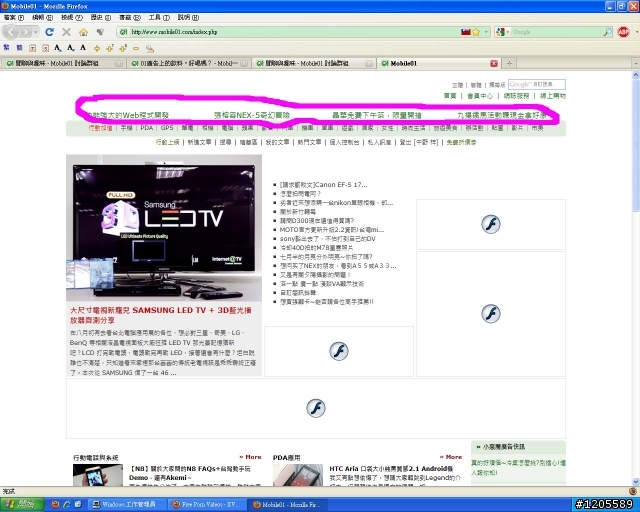Switch to Mobile01 Firefox taskbar button
Screen dimensions: 640x512
pyautogui.click(x=287, y=504)
